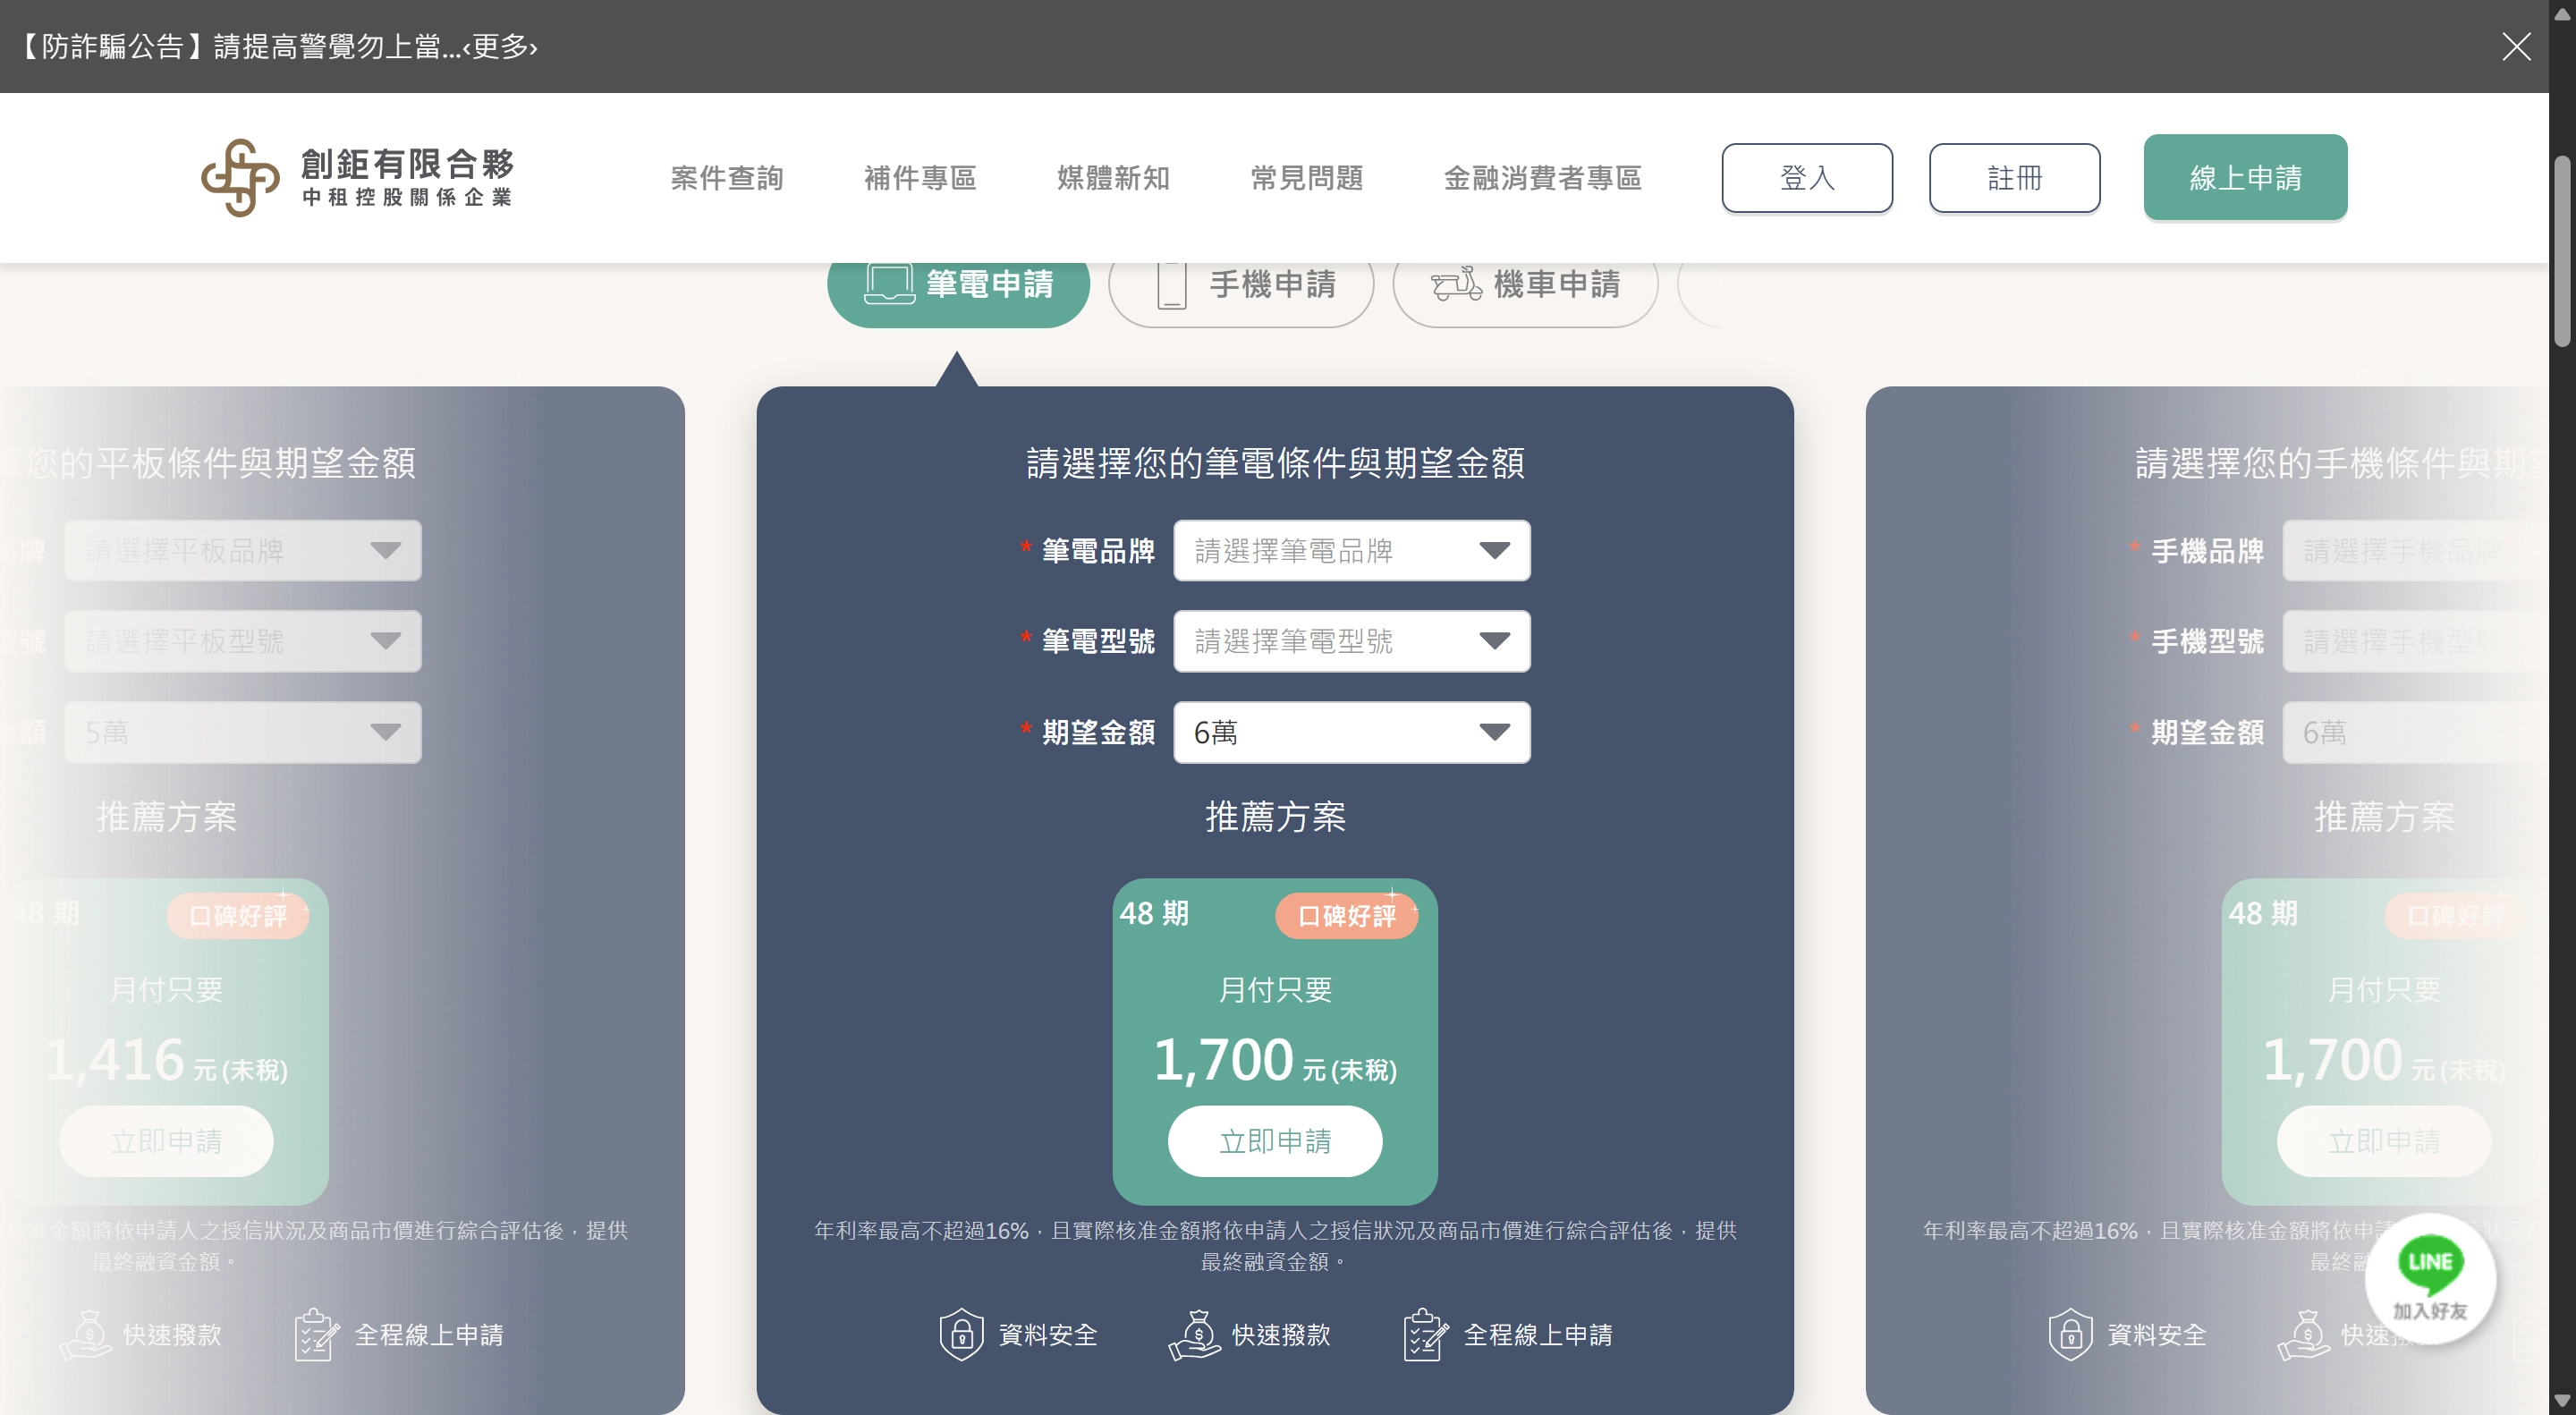Close the anti-fraud announcement banner
Image resolution: width=2576 pixels, height=1415 pixels.
[x=2516, y=46]
